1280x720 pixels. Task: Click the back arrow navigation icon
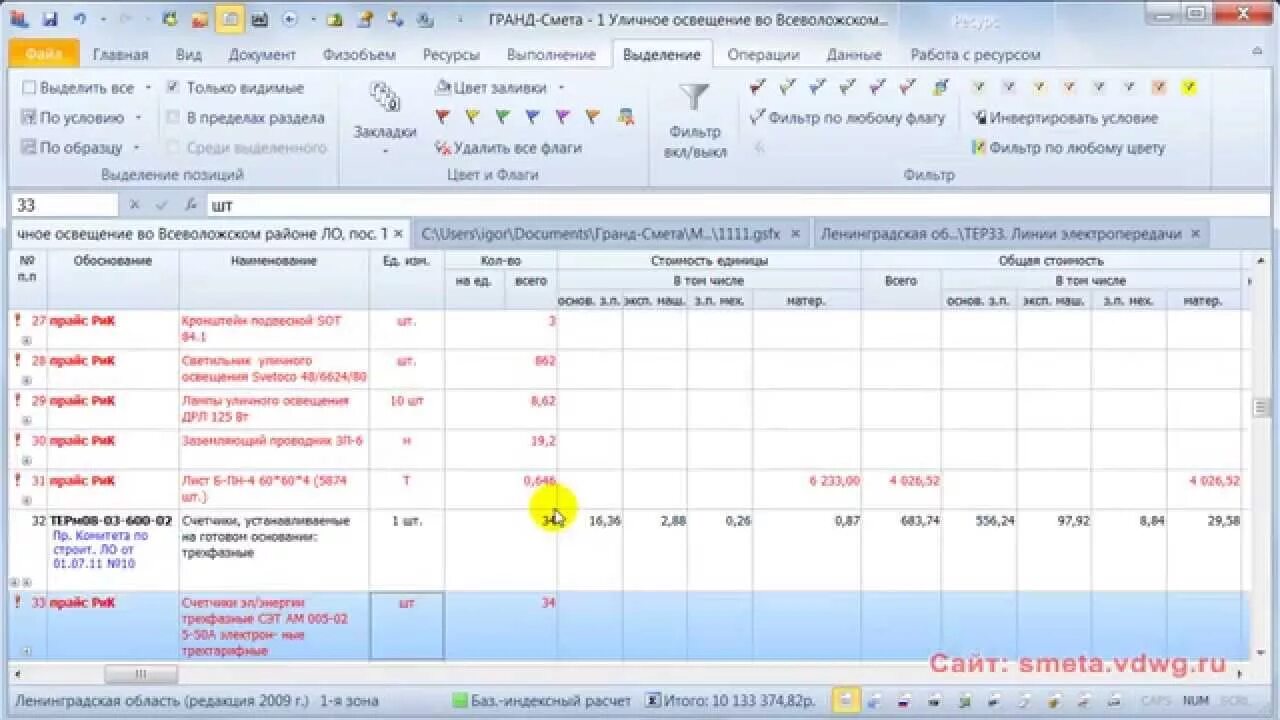click(x=290, y=19)
